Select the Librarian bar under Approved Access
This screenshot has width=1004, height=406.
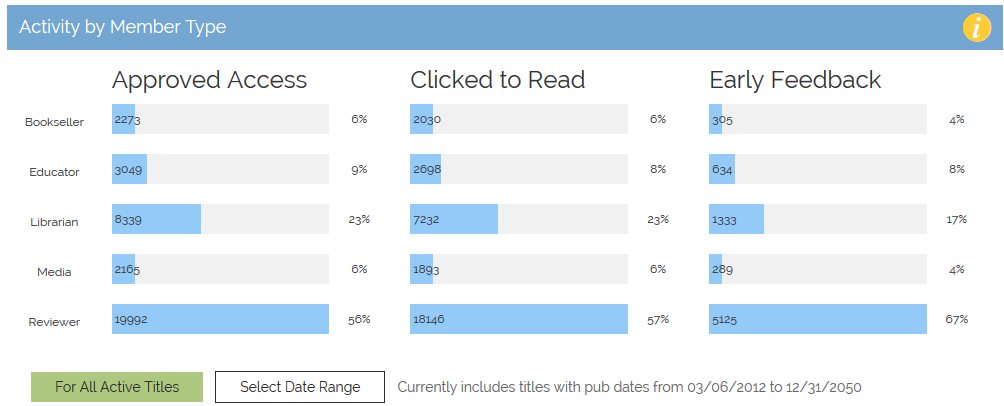pos(157,219)
